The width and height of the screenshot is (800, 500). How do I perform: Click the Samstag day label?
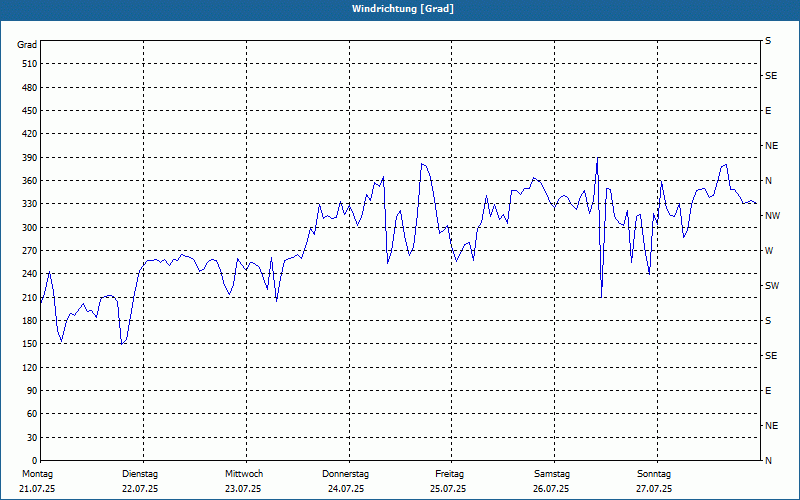coord(552,474)
